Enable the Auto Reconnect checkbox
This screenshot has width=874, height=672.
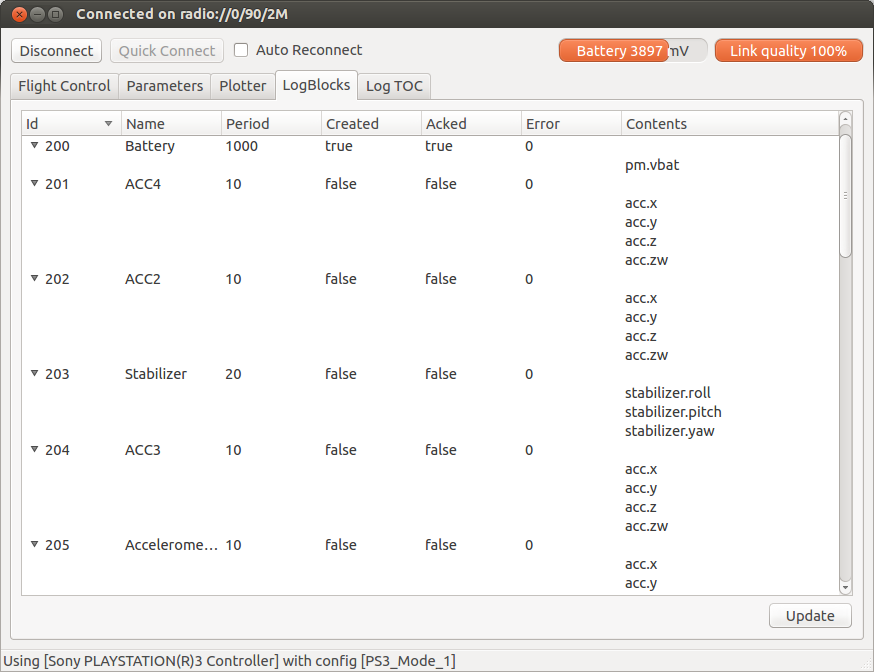click(x=241, y=50)
